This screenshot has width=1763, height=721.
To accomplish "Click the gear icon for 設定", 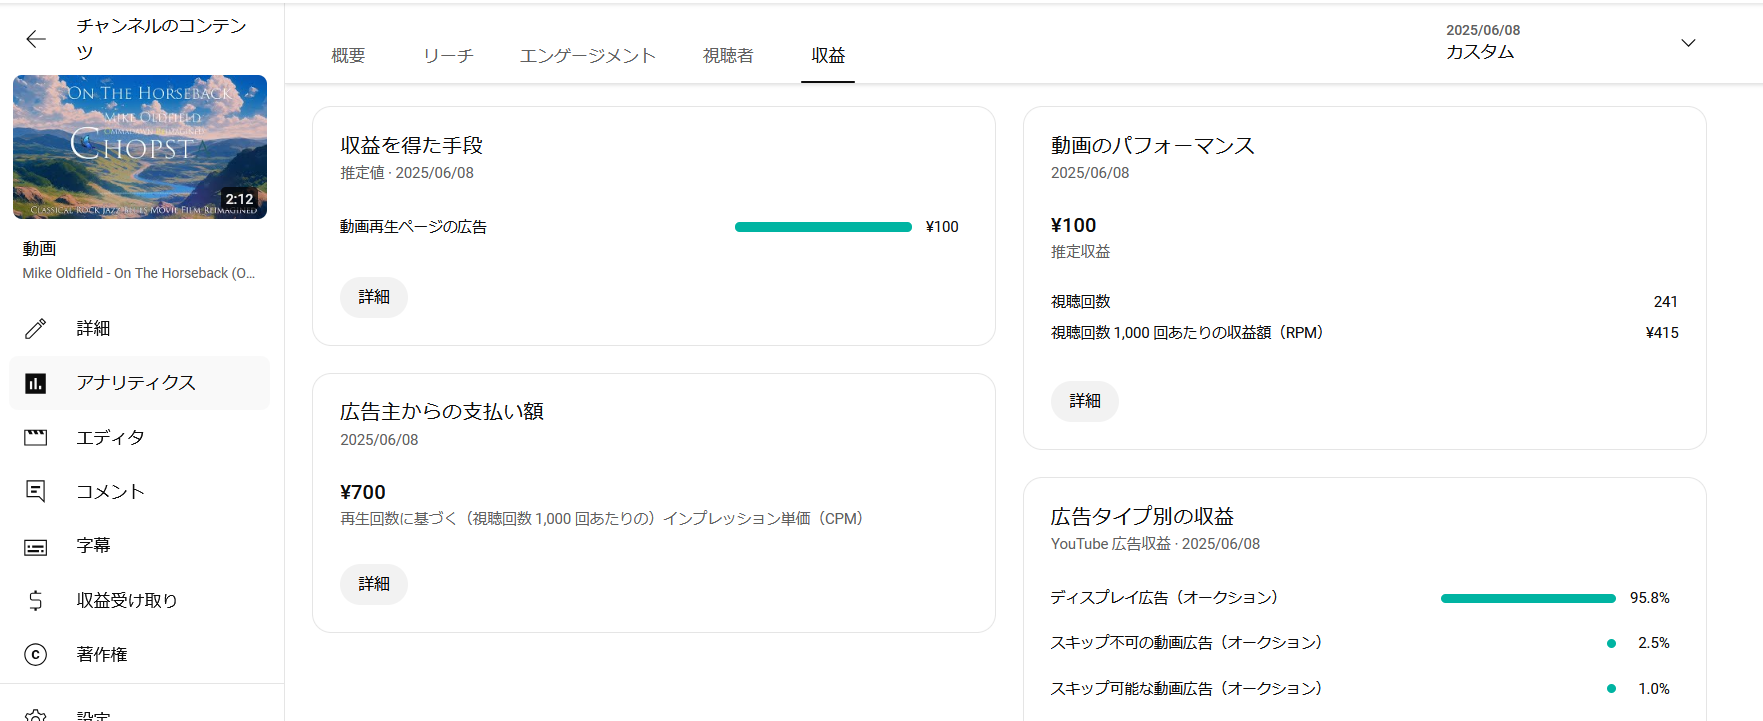I will click(x=36, y=715).
